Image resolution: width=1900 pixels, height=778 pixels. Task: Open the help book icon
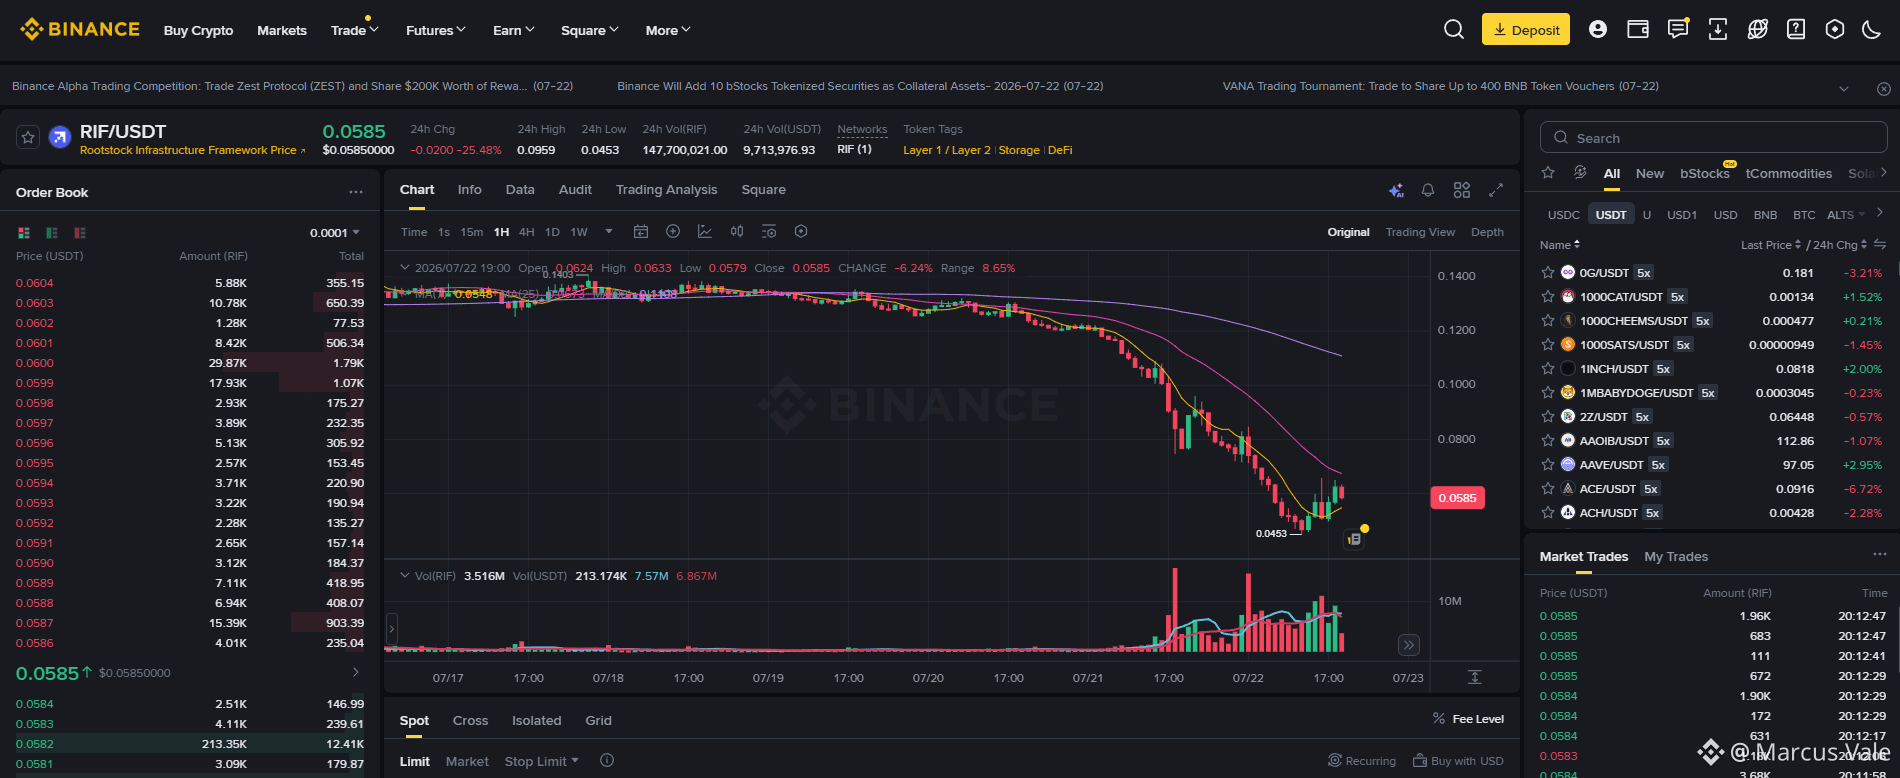1796,29
